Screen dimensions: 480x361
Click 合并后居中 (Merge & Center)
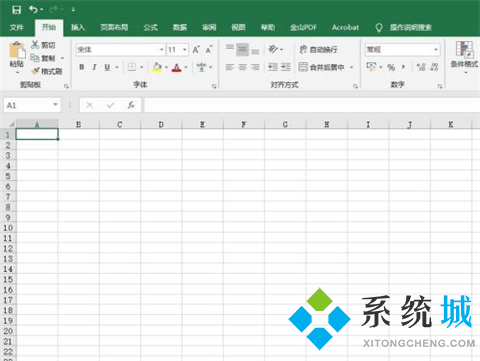click(321, 67)
